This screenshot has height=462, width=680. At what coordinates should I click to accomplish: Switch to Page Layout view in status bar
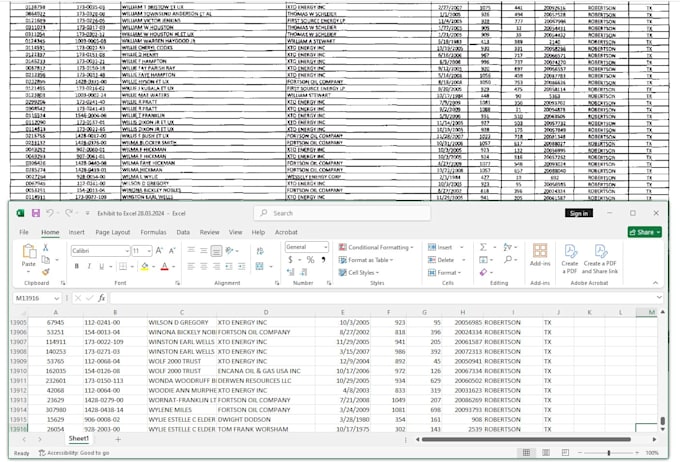546,452
